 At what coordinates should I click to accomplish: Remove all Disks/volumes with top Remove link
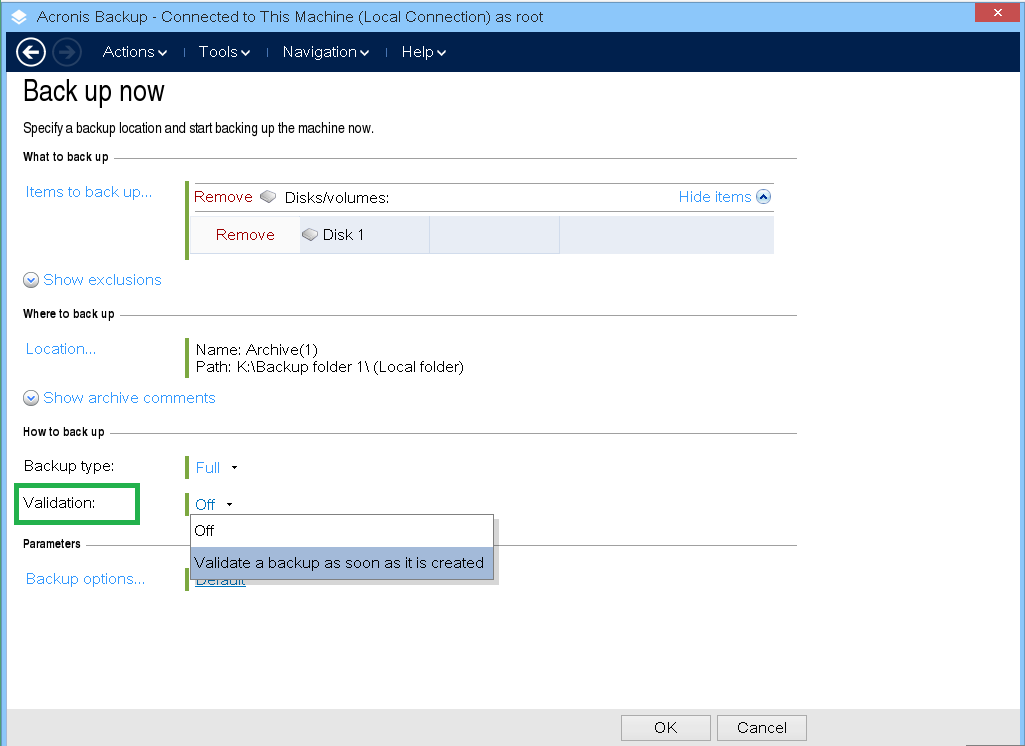pos(223,197)
